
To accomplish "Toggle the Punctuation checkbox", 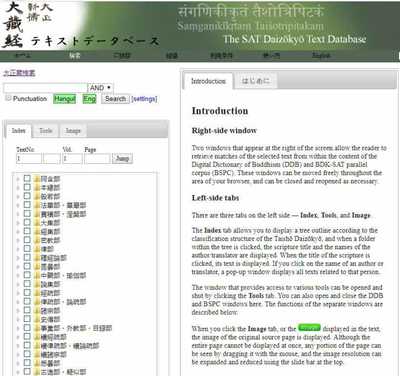I will (8, 98).
